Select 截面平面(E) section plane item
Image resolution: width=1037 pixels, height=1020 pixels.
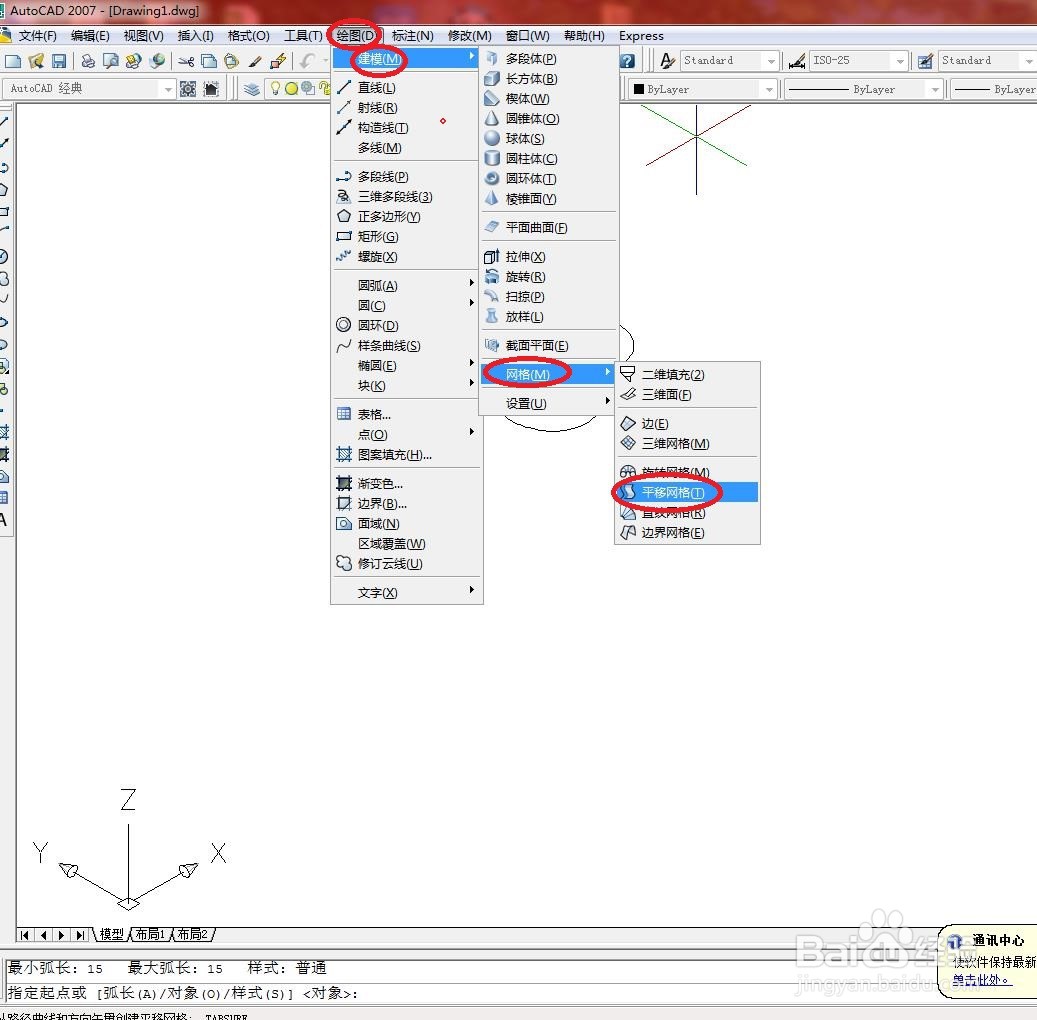pyautogui.click(x=548, y=346)
